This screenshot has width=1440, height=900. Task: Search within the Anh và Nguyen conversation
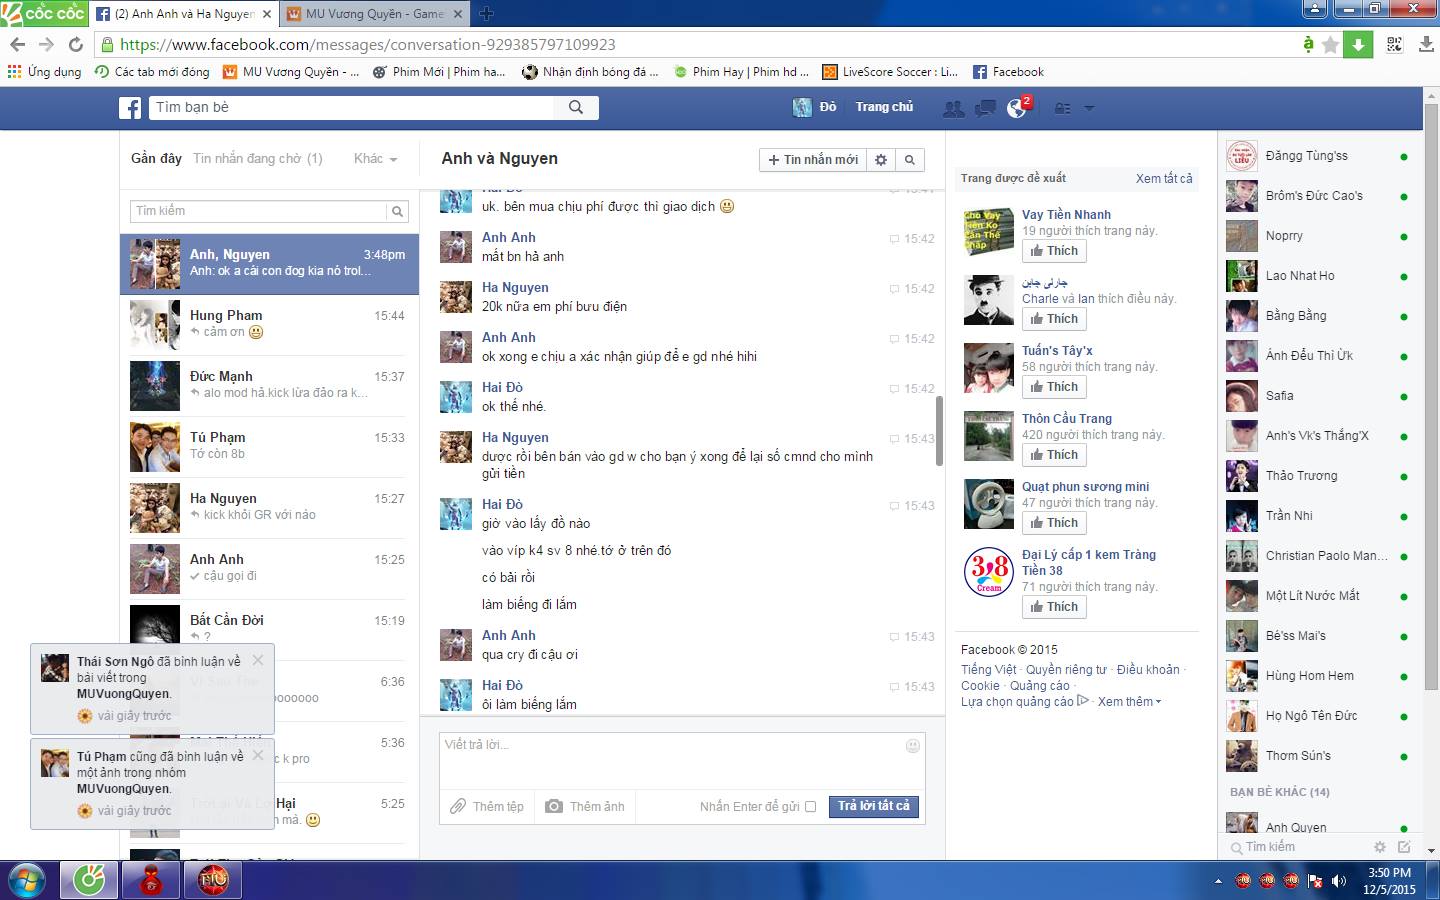coord(909,160)
